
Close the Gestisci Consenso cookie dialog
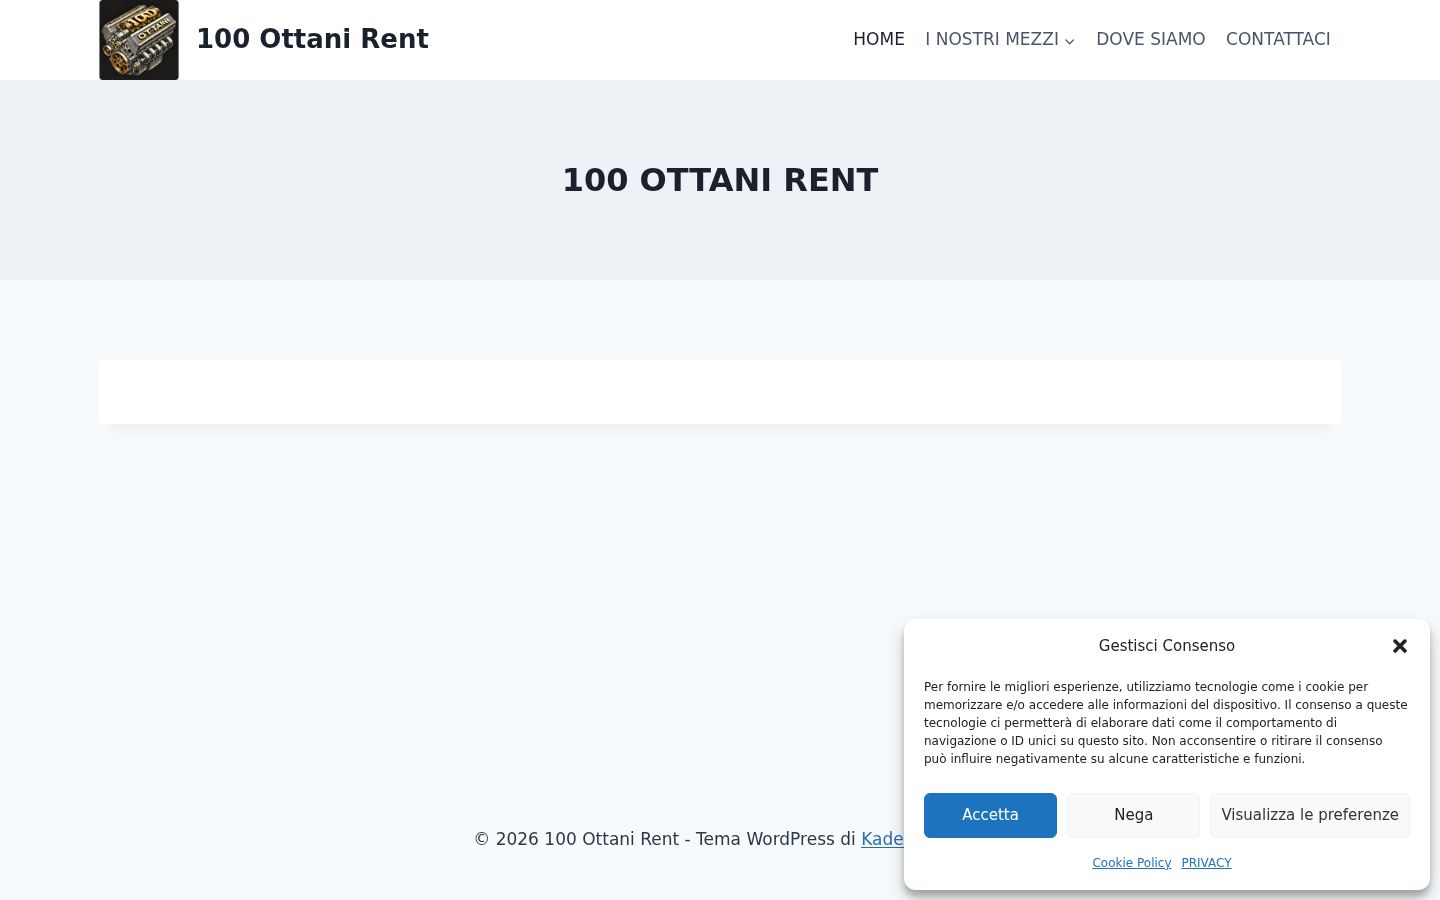[1400, 646]
